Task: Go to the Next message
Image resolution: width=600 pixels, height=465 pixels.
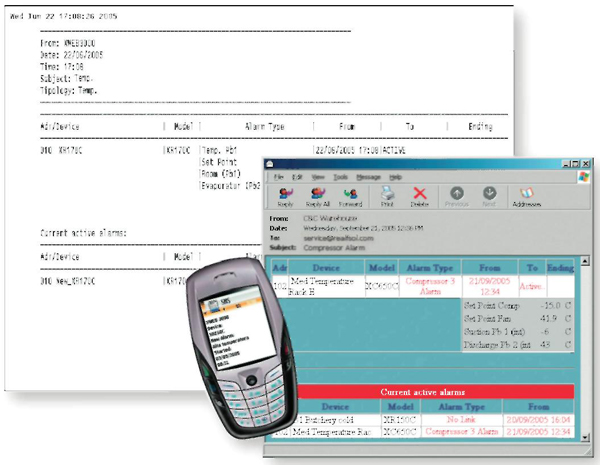Action: (490, 196)
